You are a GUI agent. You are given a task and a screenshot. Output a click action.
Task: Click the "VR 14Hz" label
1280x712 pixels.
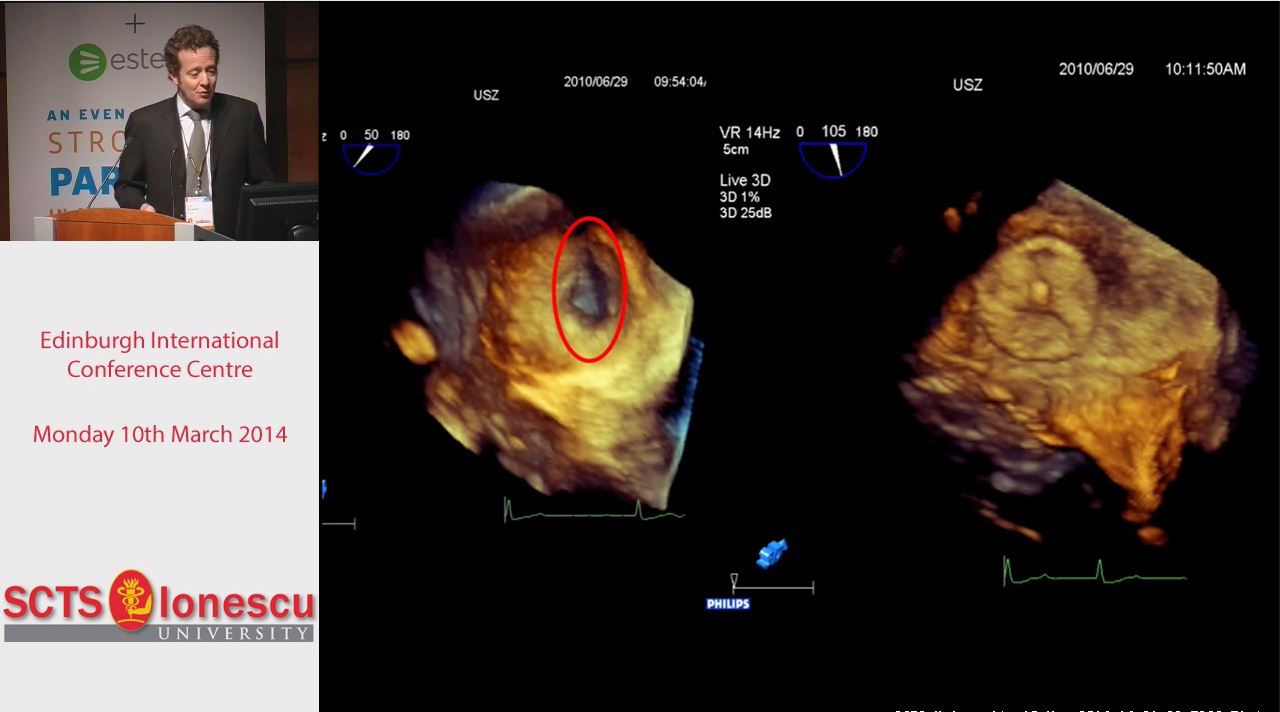750,132
